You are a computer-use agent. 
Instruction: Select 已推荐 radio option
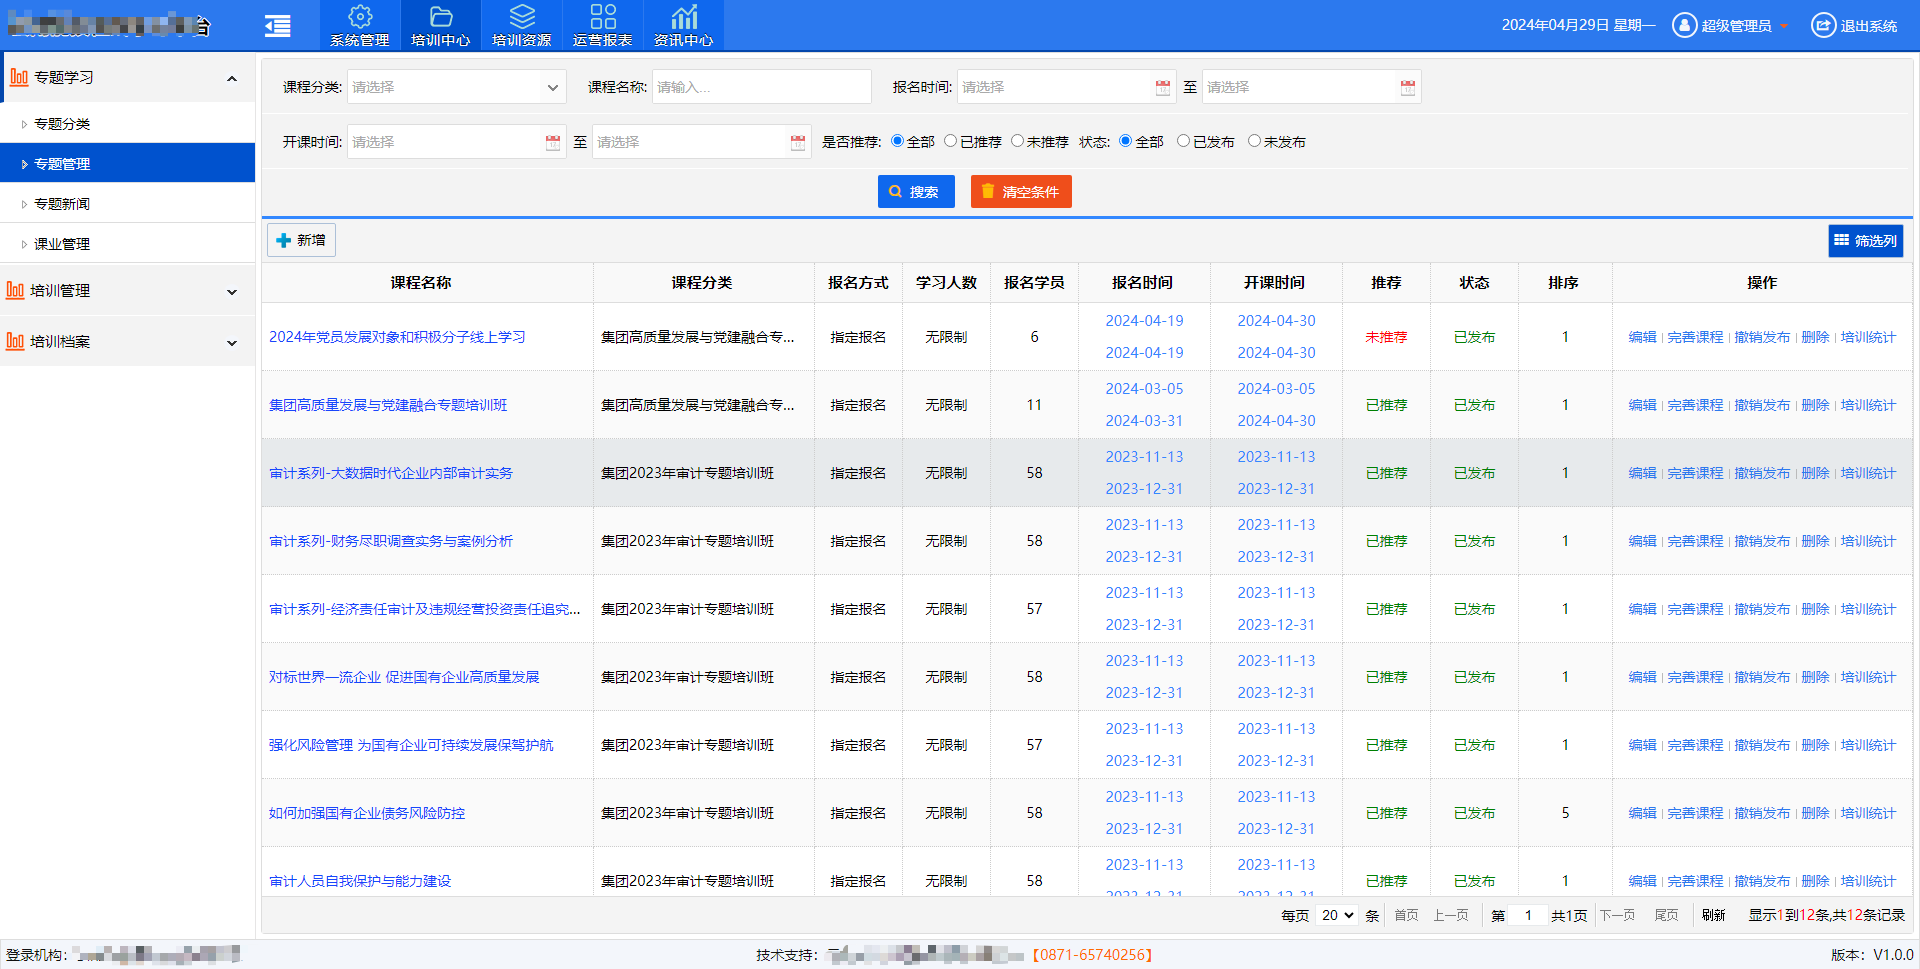(x=951, y=141)
